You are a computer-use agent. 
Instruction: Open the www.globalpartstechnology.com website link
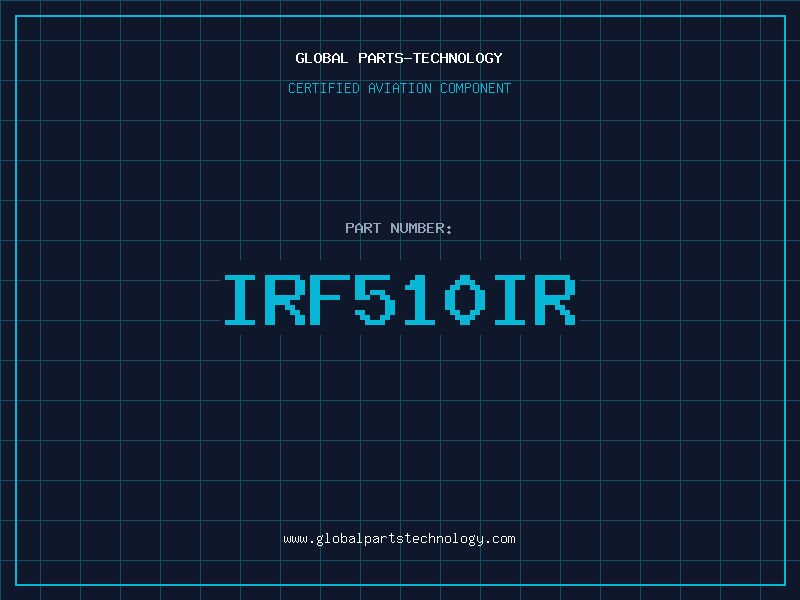click(399, 539)
